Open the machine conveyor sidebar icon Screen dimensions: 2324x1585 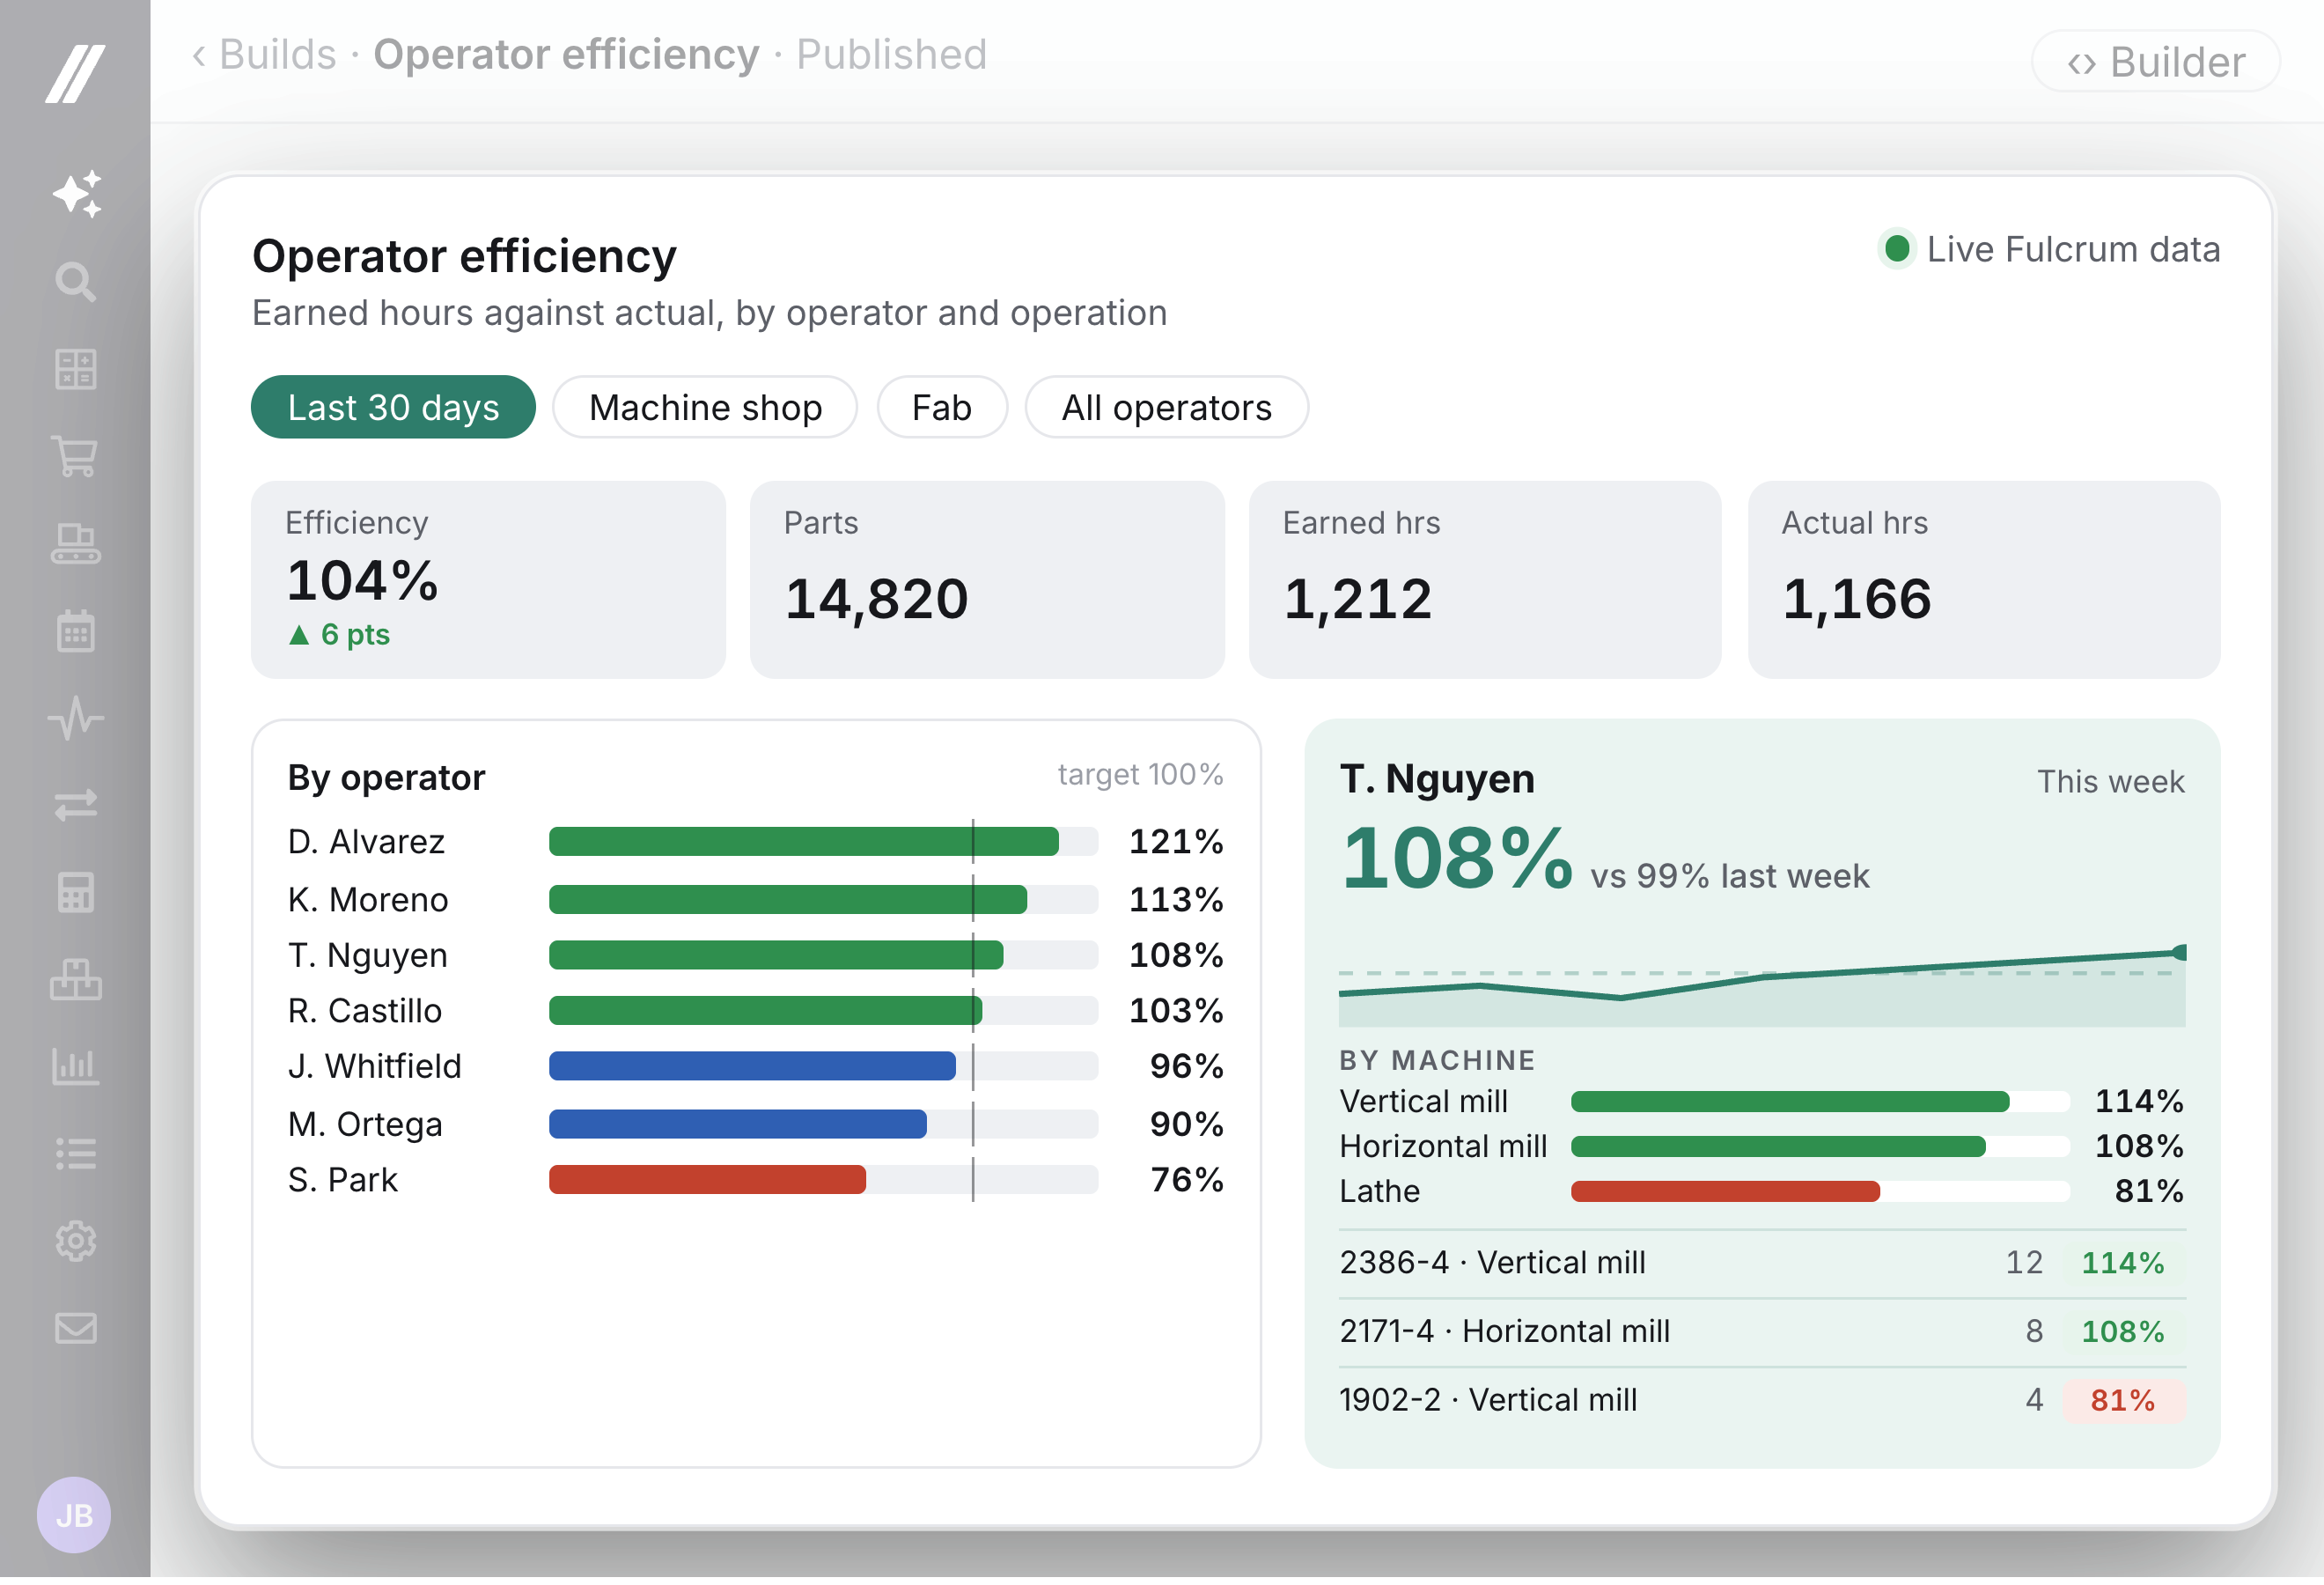[76, 545]
